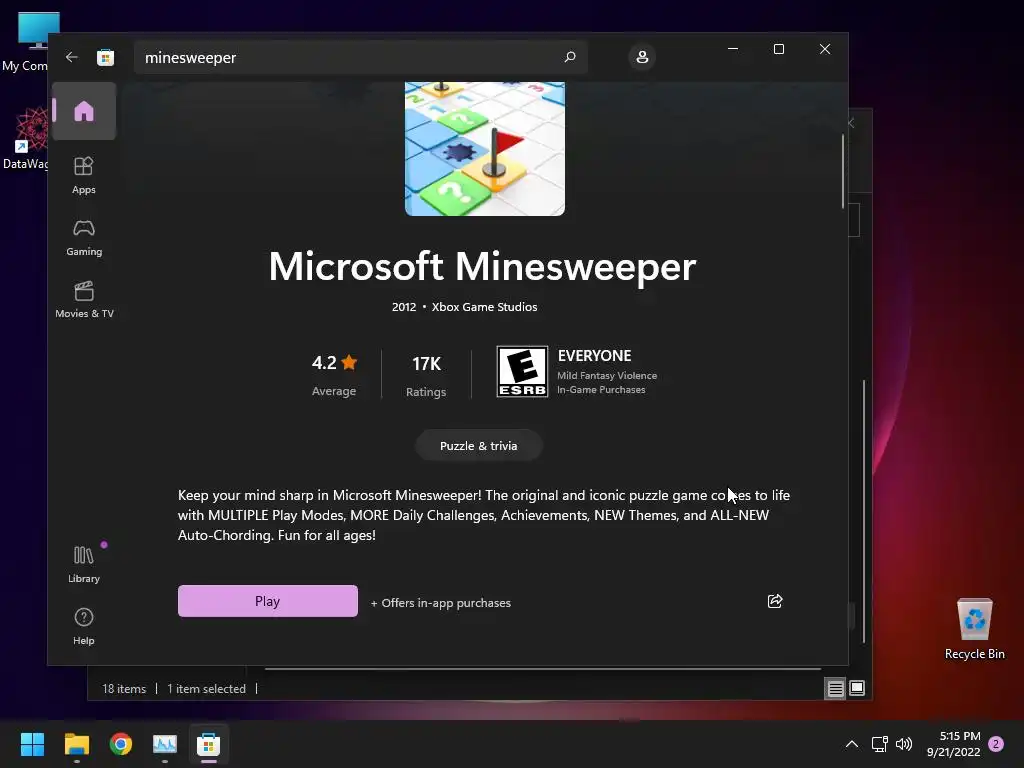Minimize the Microsoft Store window
Image resolution: width=1024 pixels, height=768 pixels.
(733, 49)
